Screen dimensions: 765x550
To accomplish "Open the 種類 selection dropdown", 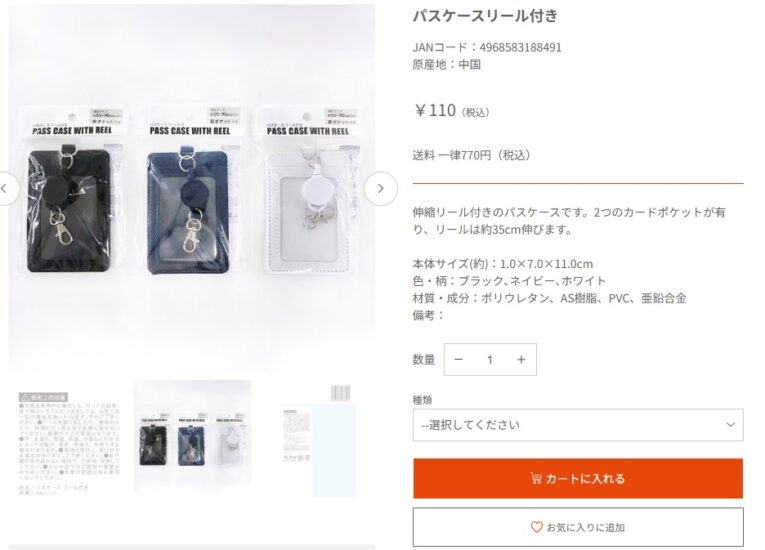I will point(578,425).
